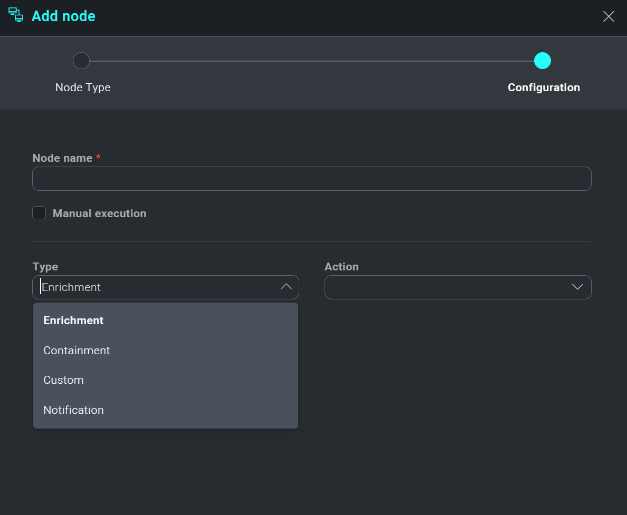Click the Node Type step label
Viewport: 627px width, 515px height.
coord(83,87)
